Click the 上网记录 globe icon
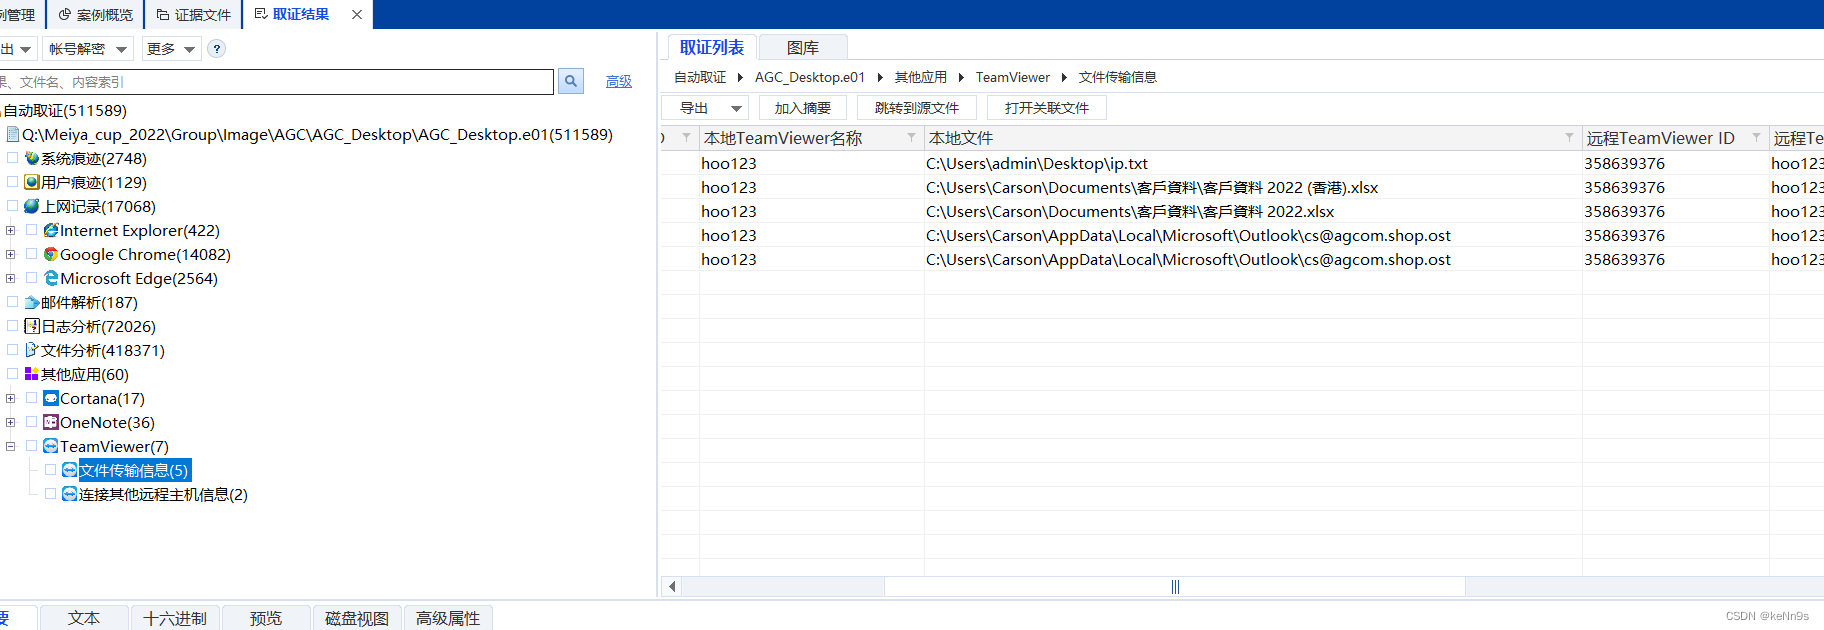Viewport: 1824px width, 630px height. (x=32, y=206)
